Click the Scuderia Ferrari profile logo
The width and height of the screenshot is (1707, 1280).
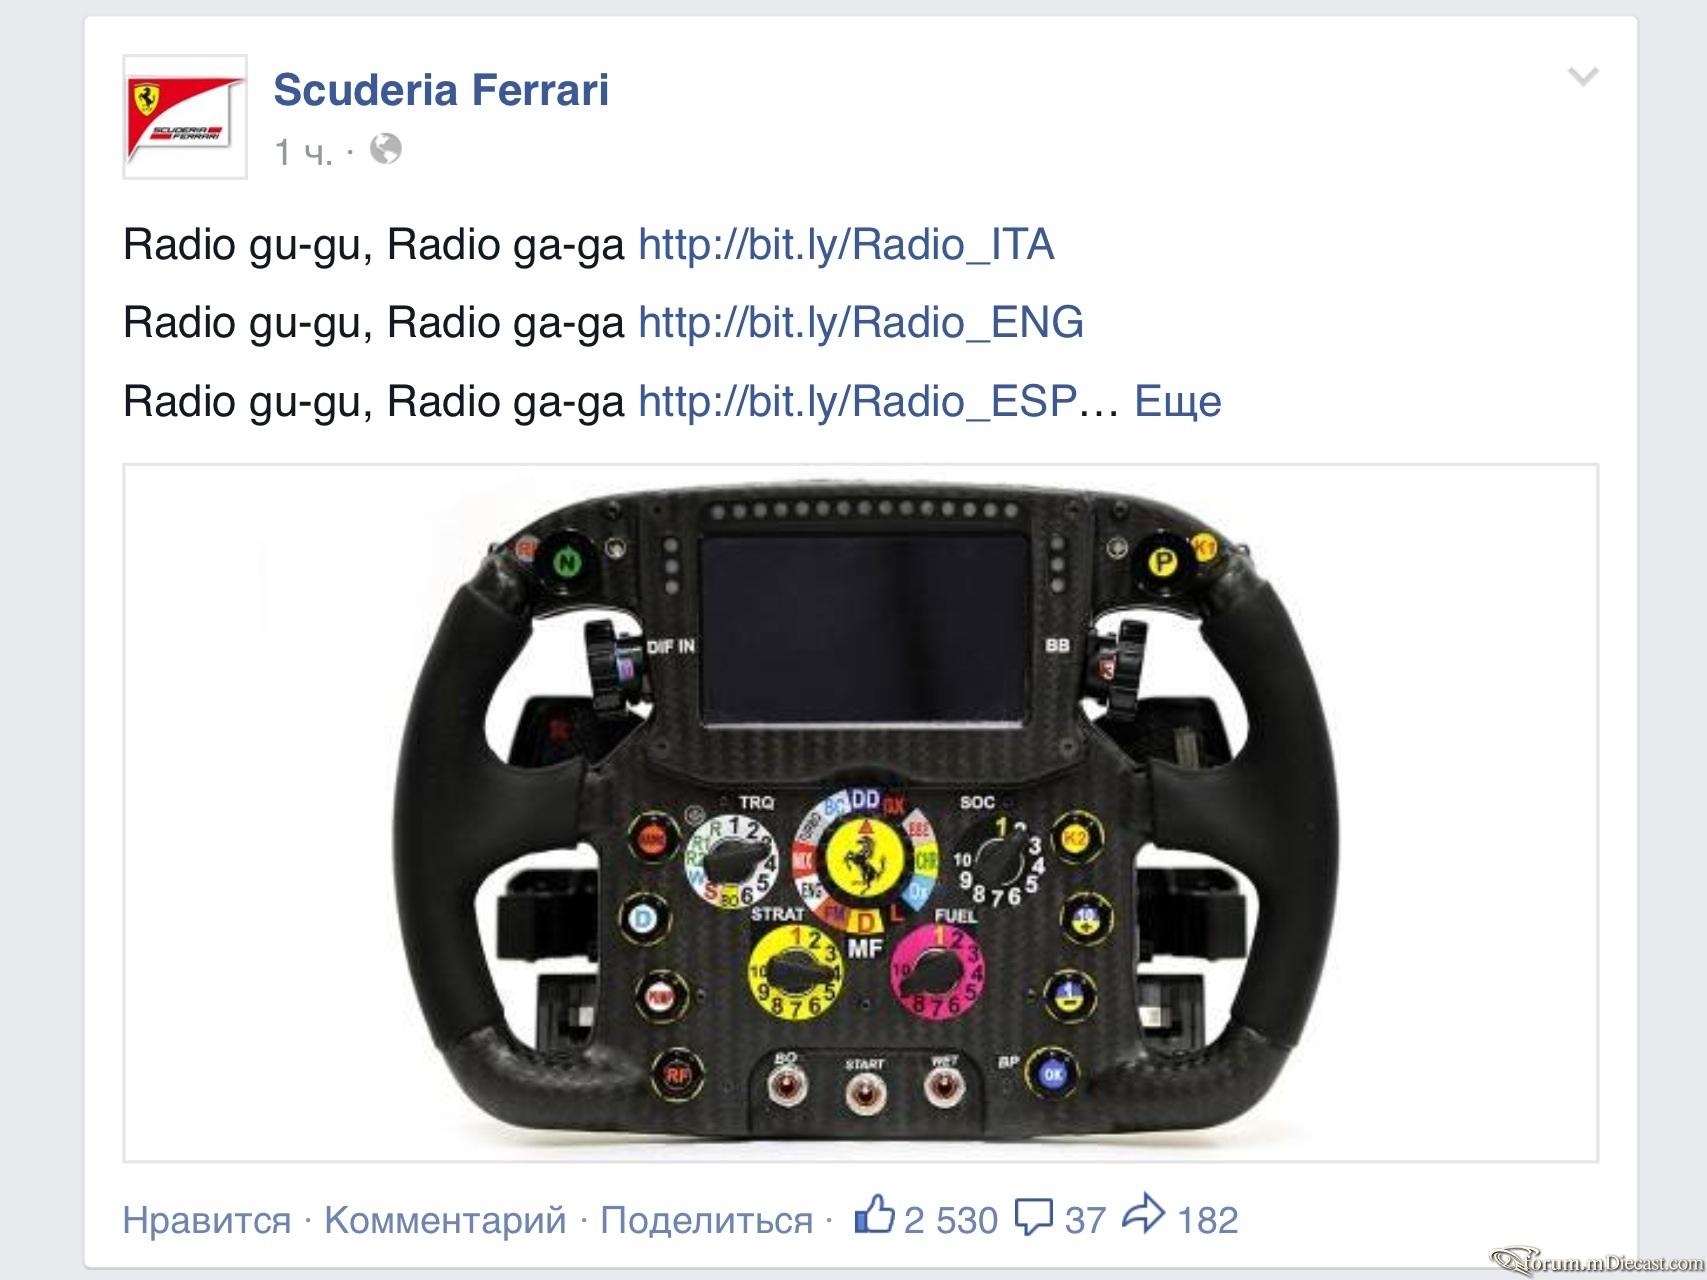185,117
